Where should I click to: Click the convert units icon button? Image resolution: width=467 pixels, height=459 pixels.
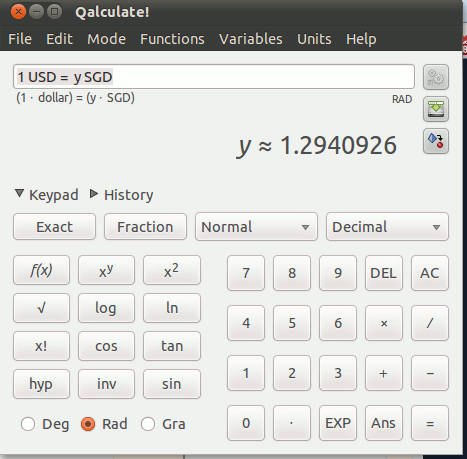436,141
